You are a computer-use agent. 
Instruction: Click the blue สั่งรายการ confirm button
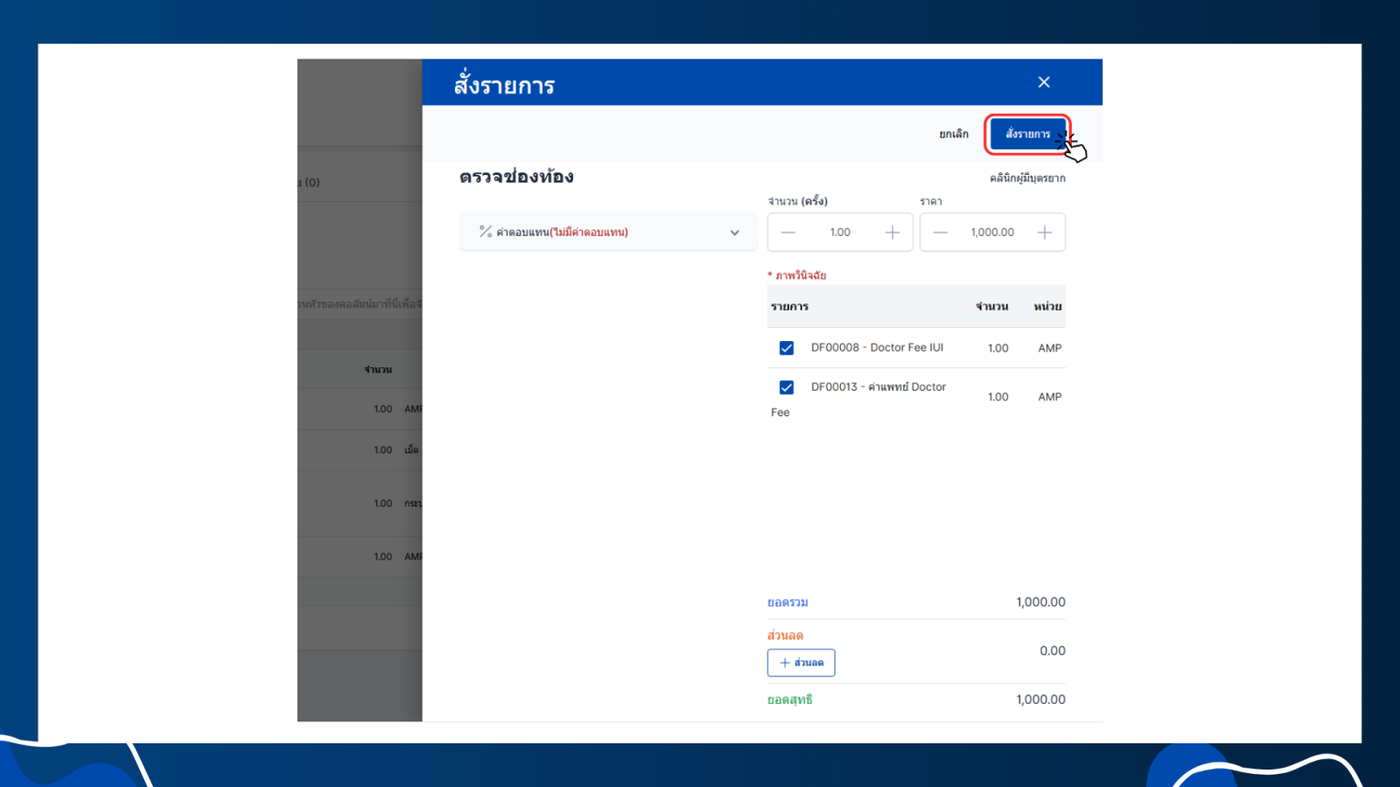[1027, 134]
